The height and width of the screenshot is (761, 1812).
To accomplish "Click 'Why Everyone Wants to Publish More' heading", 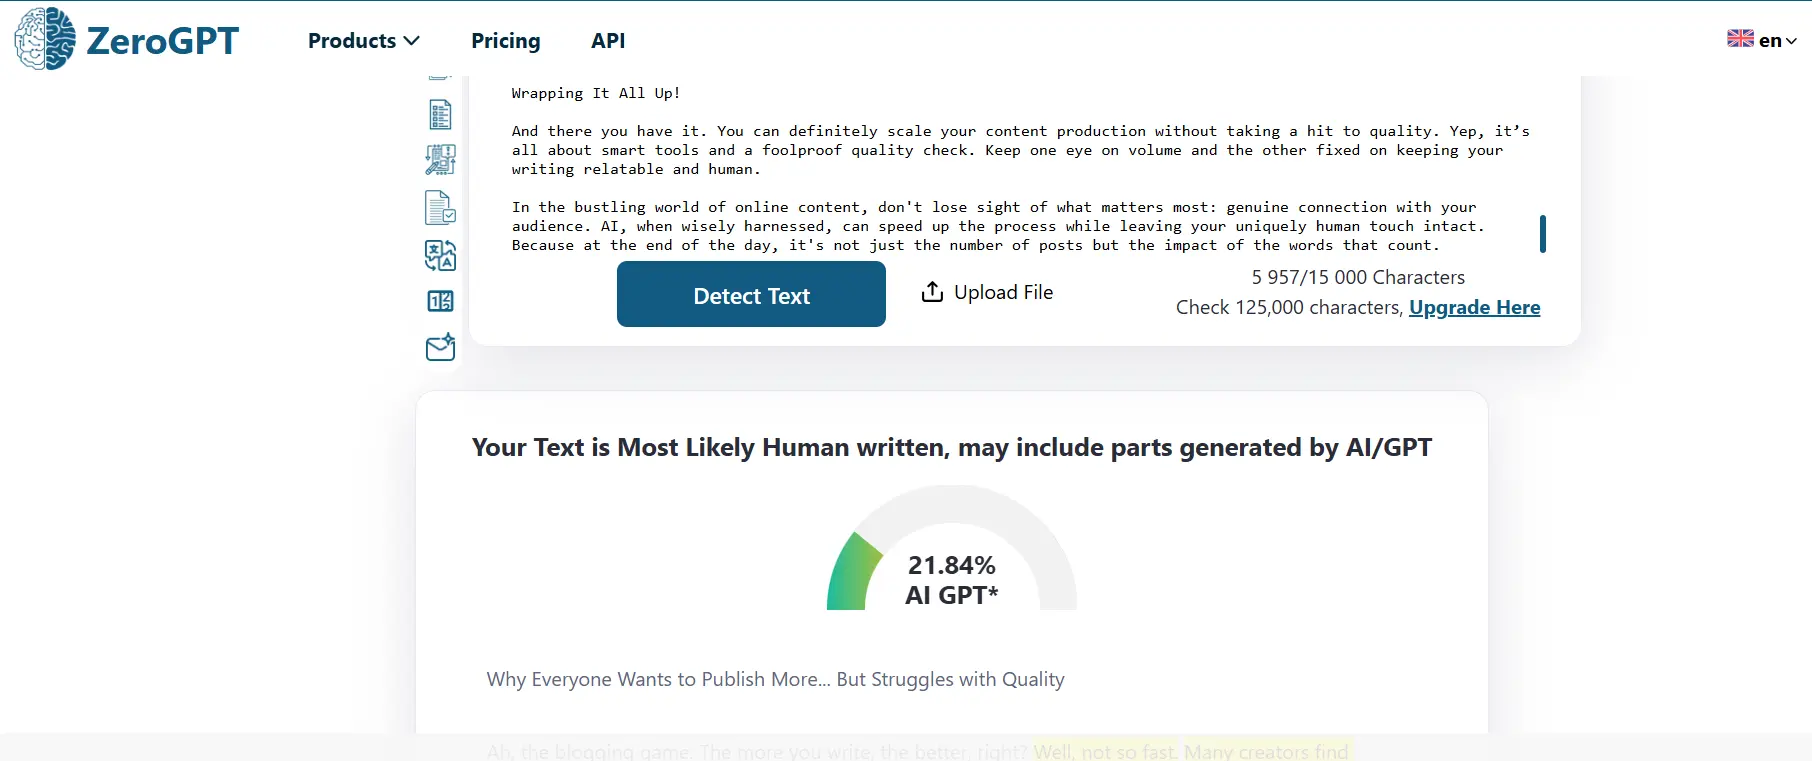I will point(775,679).
